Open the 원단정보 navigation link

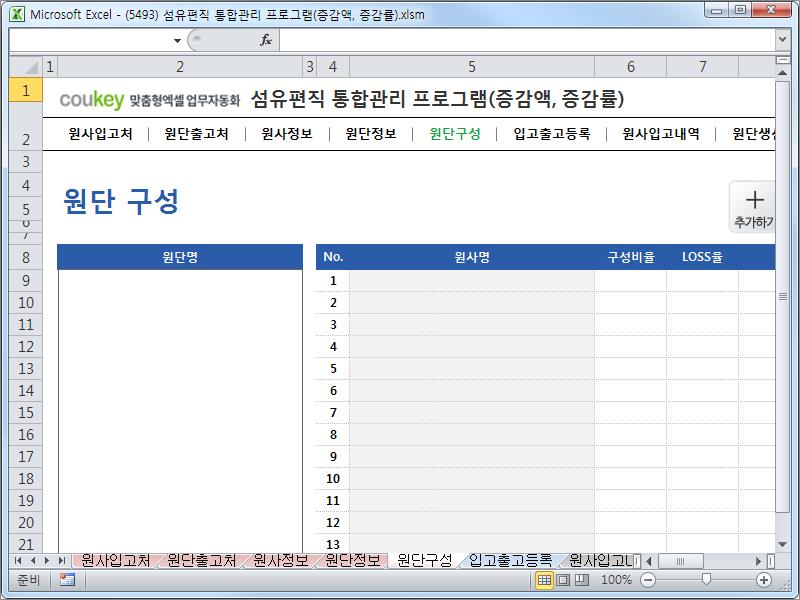pyautogui.click(x=371, y=134)
